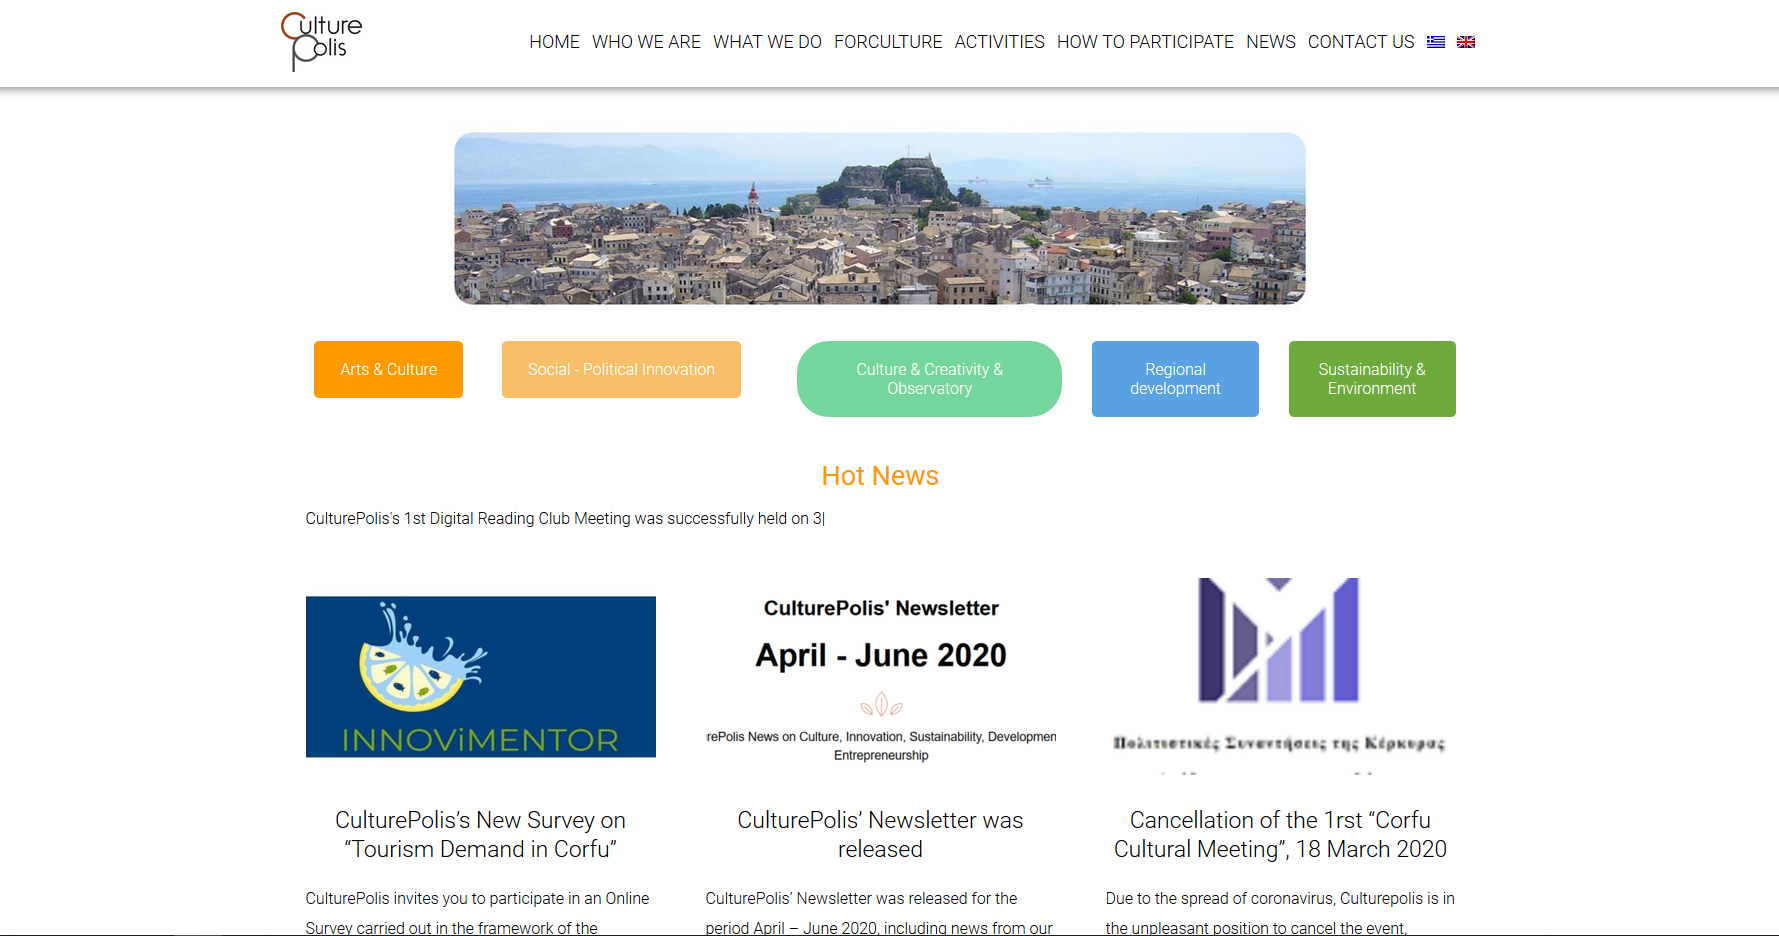Open the WHO WE ARE menu
Viewport: 1779px width, 936px height.
[x=646, y=42]
